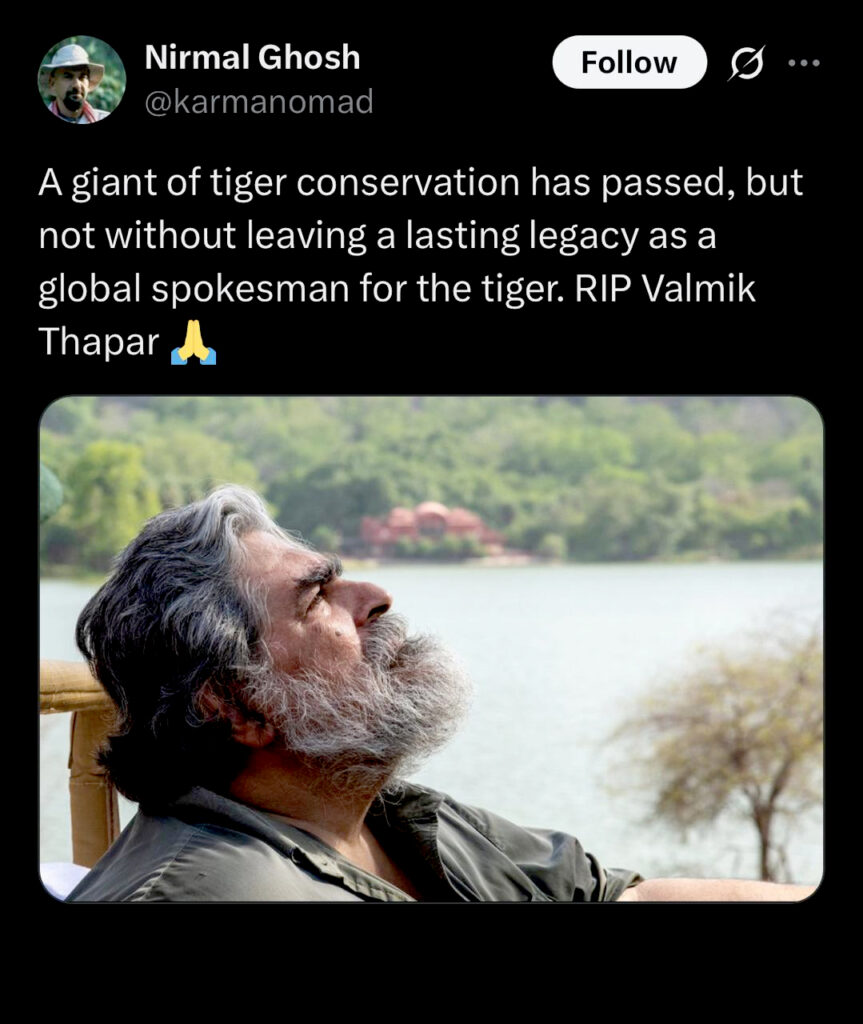Click the Nirmal Ghosh display name
The width and height of the screenshot is (863, 1024).
(252, 57)
